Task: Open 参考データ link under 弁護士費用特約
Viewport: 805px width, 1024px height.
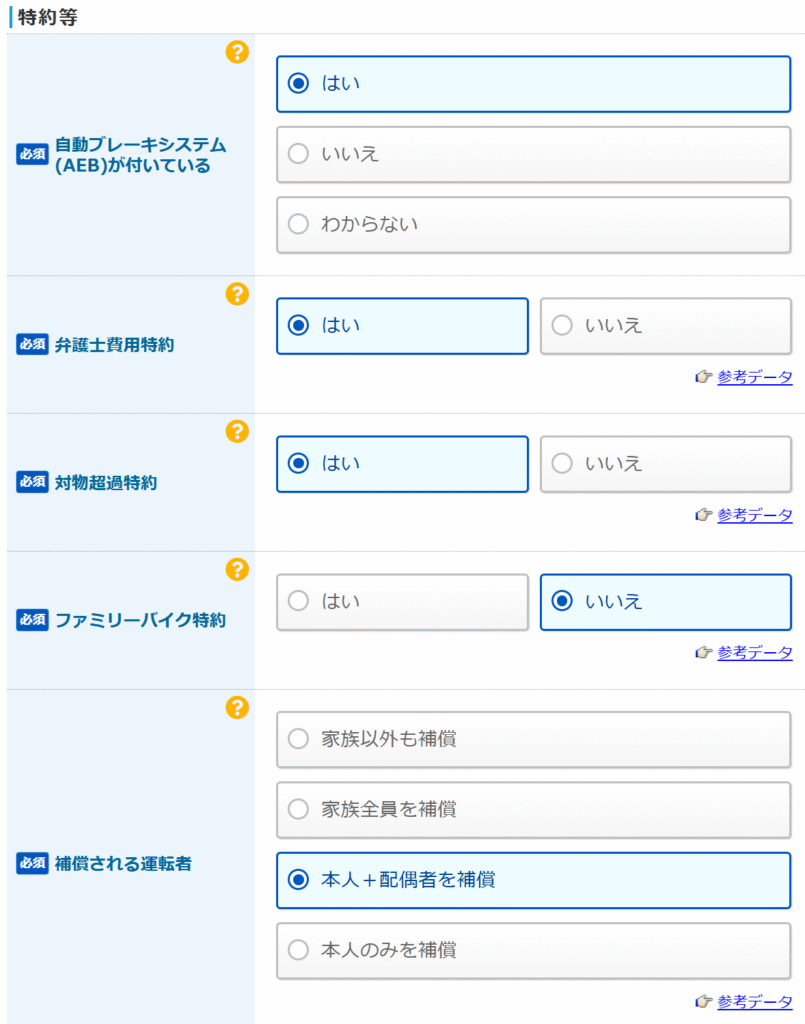Action: pos(754,377)
